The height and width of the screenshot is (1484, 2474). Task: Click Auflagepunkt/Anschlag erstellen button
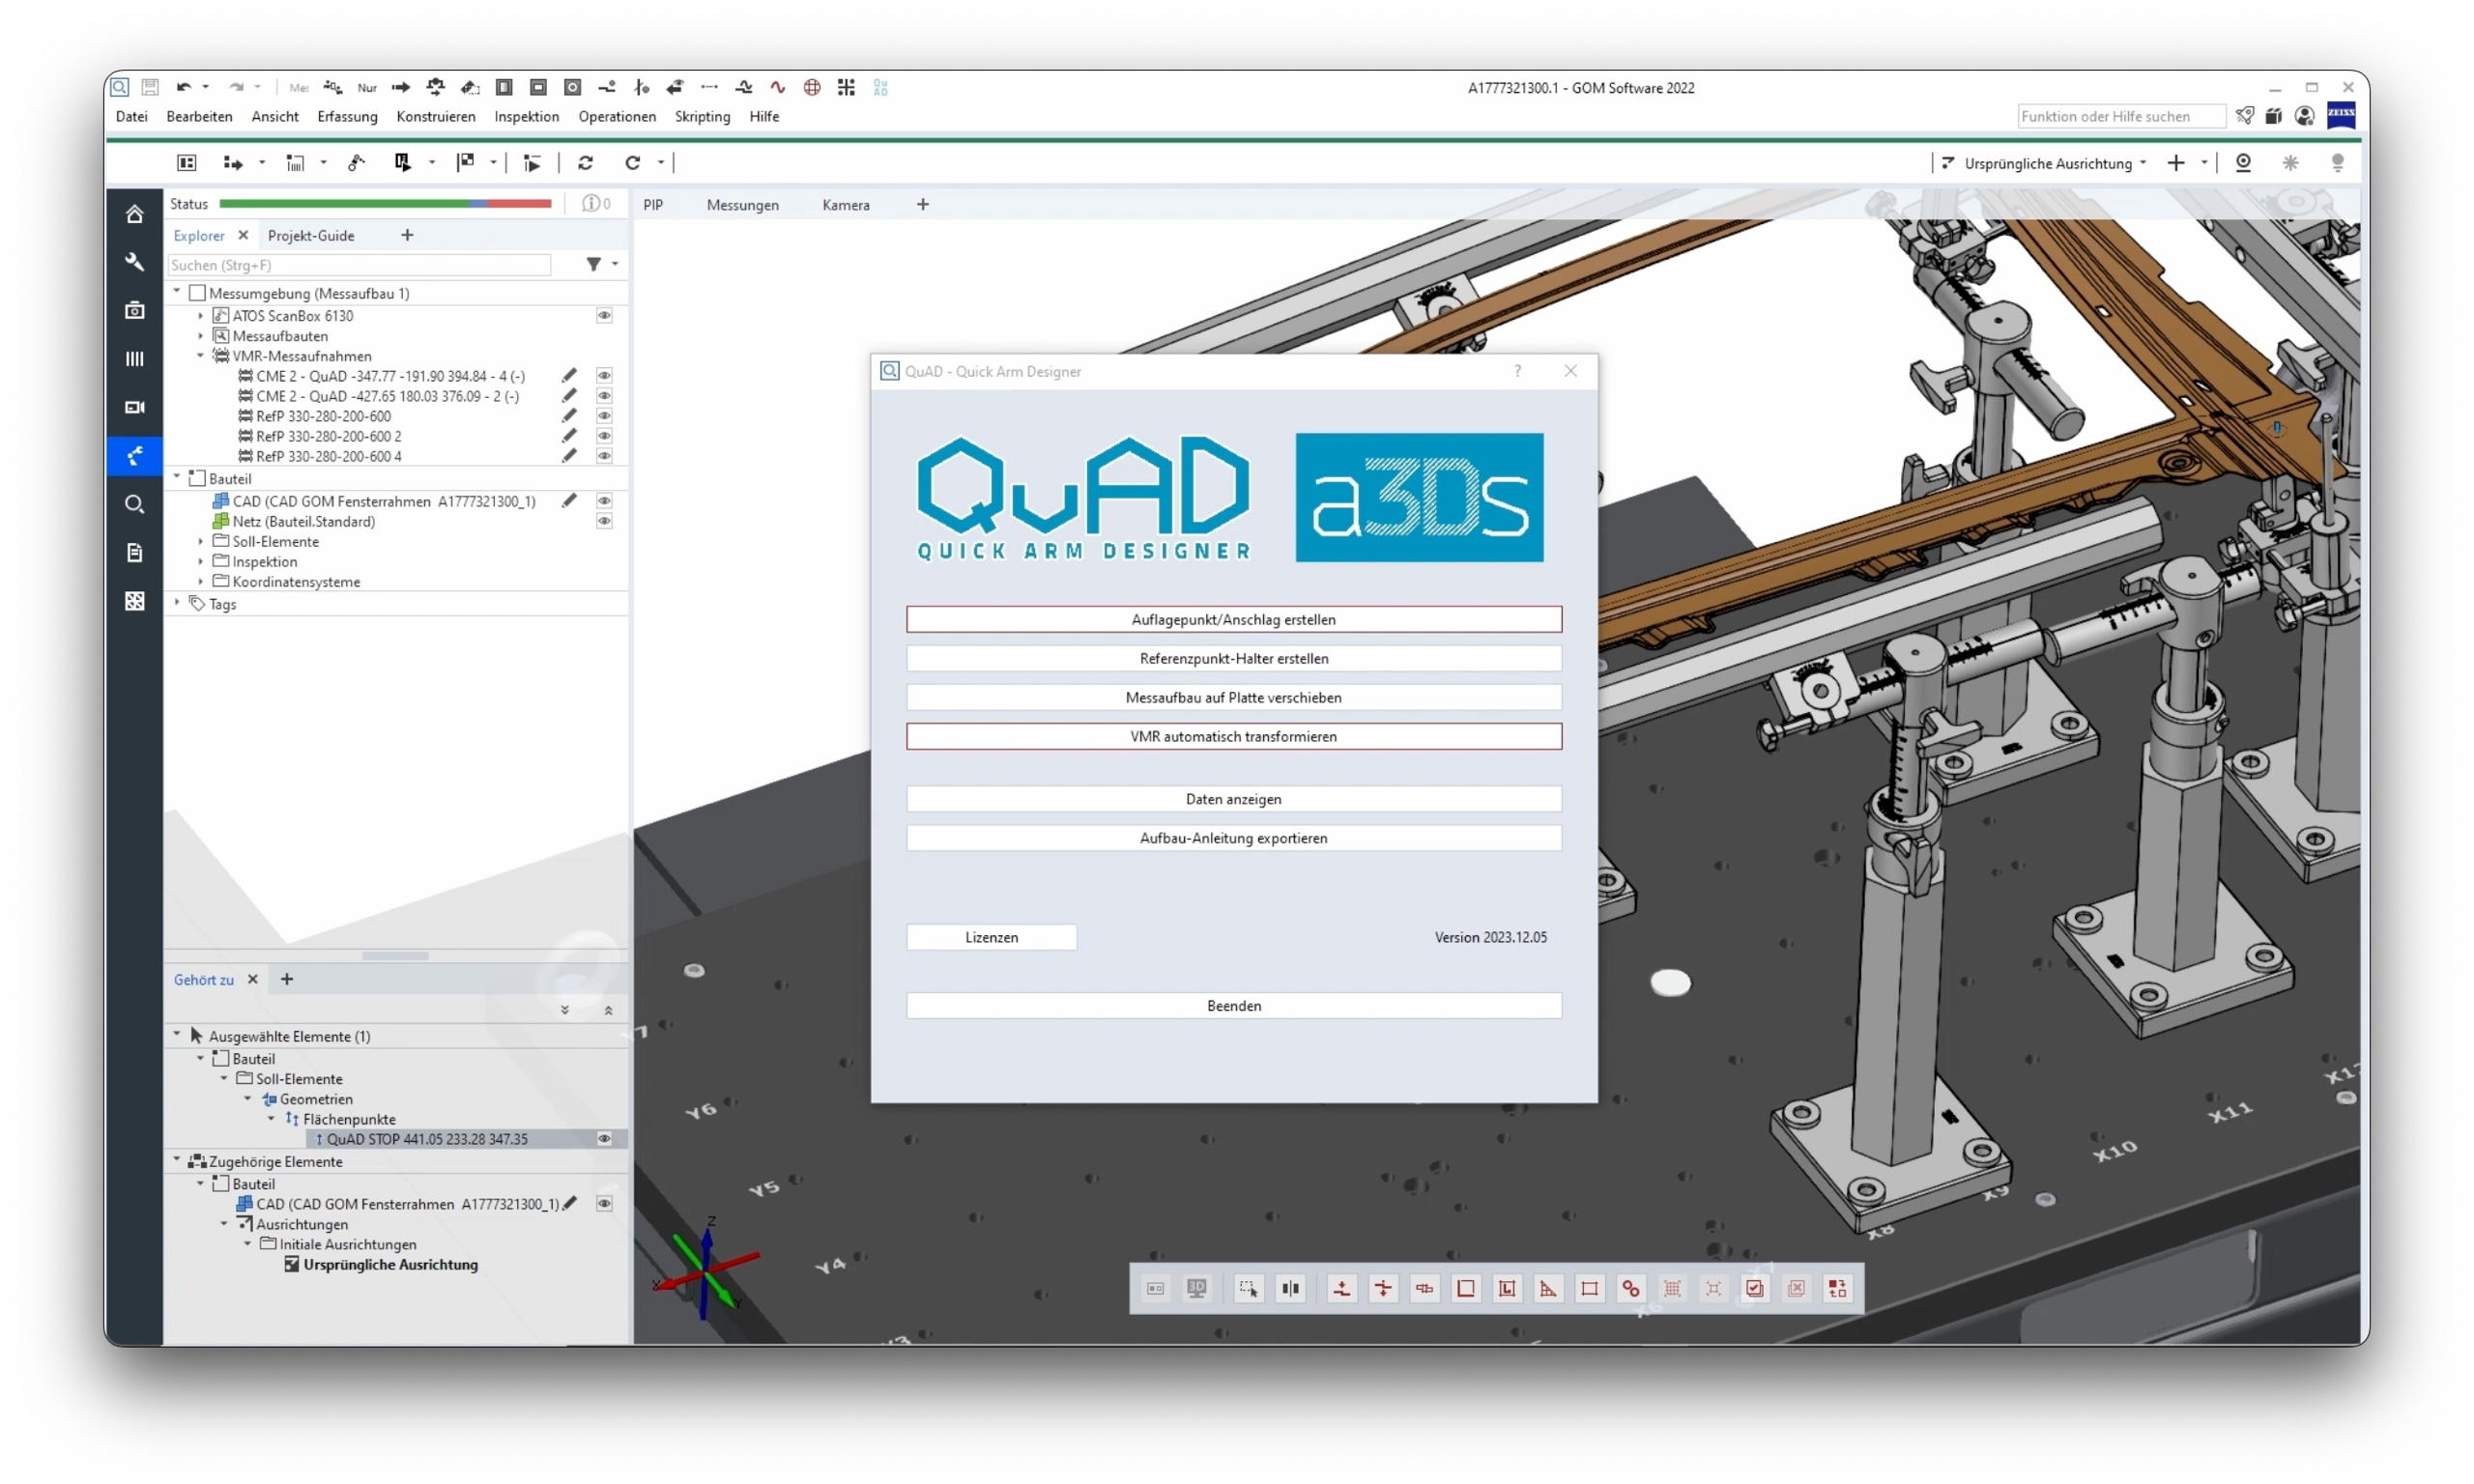click(x=1233, y=619)
